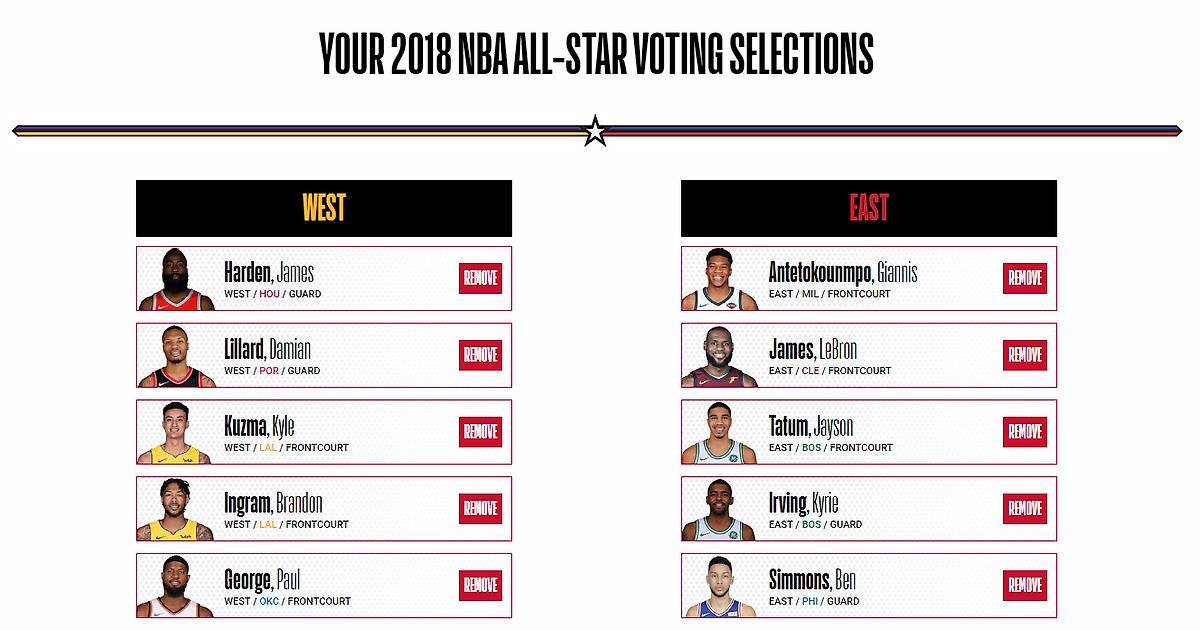Remove Kyle Kuzma from selections

click(x=480, y=432)
